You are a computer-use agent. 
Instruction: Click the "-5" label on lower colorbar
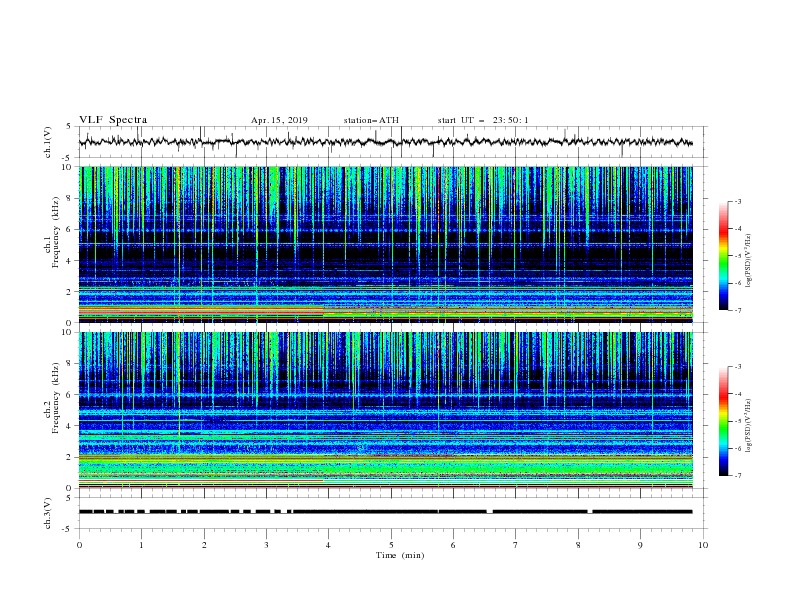click(x=737, y=421)
